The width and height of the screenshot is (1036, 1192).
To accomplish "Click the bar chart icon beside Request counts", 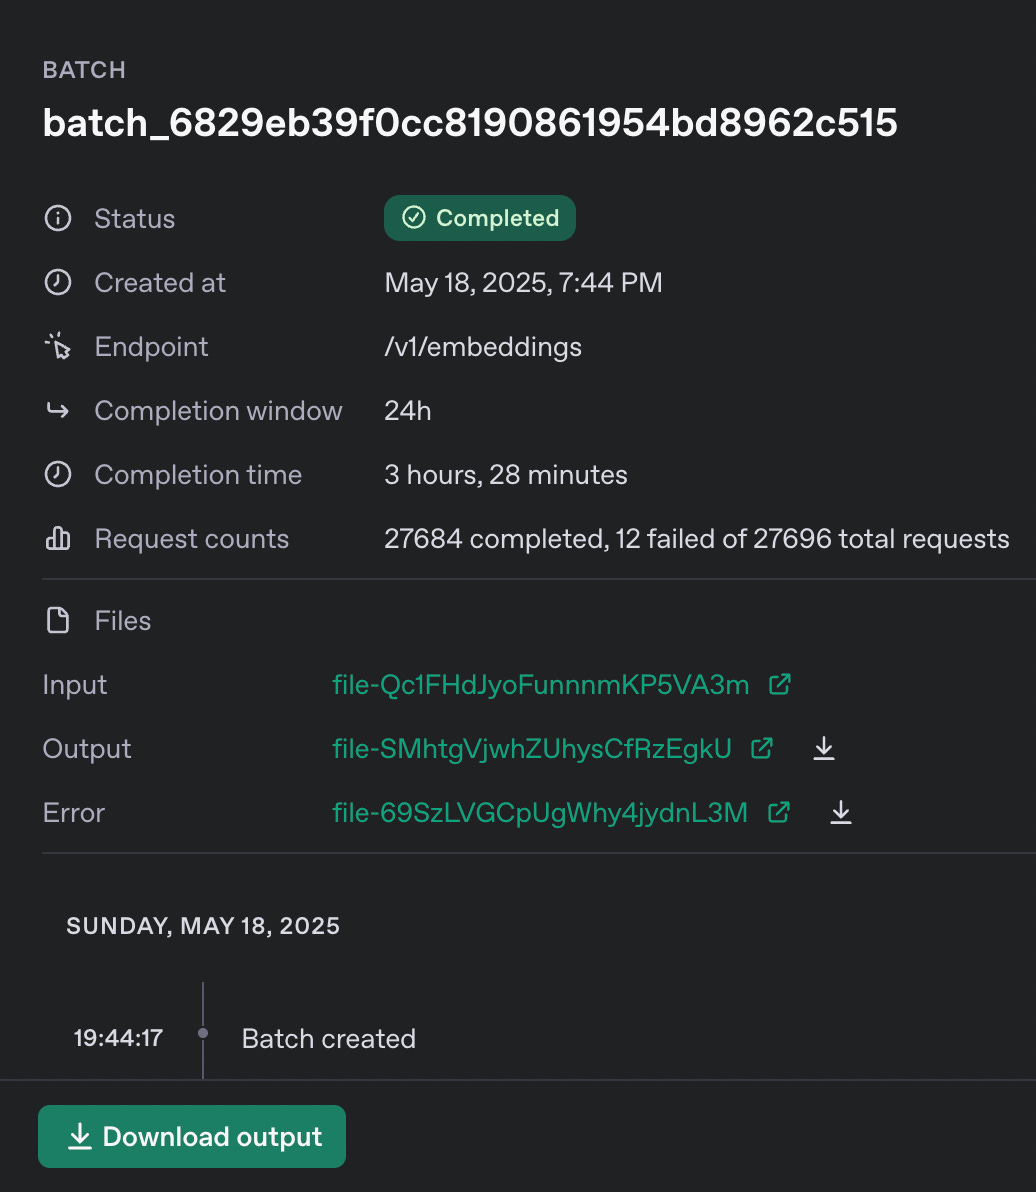I will point(58,538).
